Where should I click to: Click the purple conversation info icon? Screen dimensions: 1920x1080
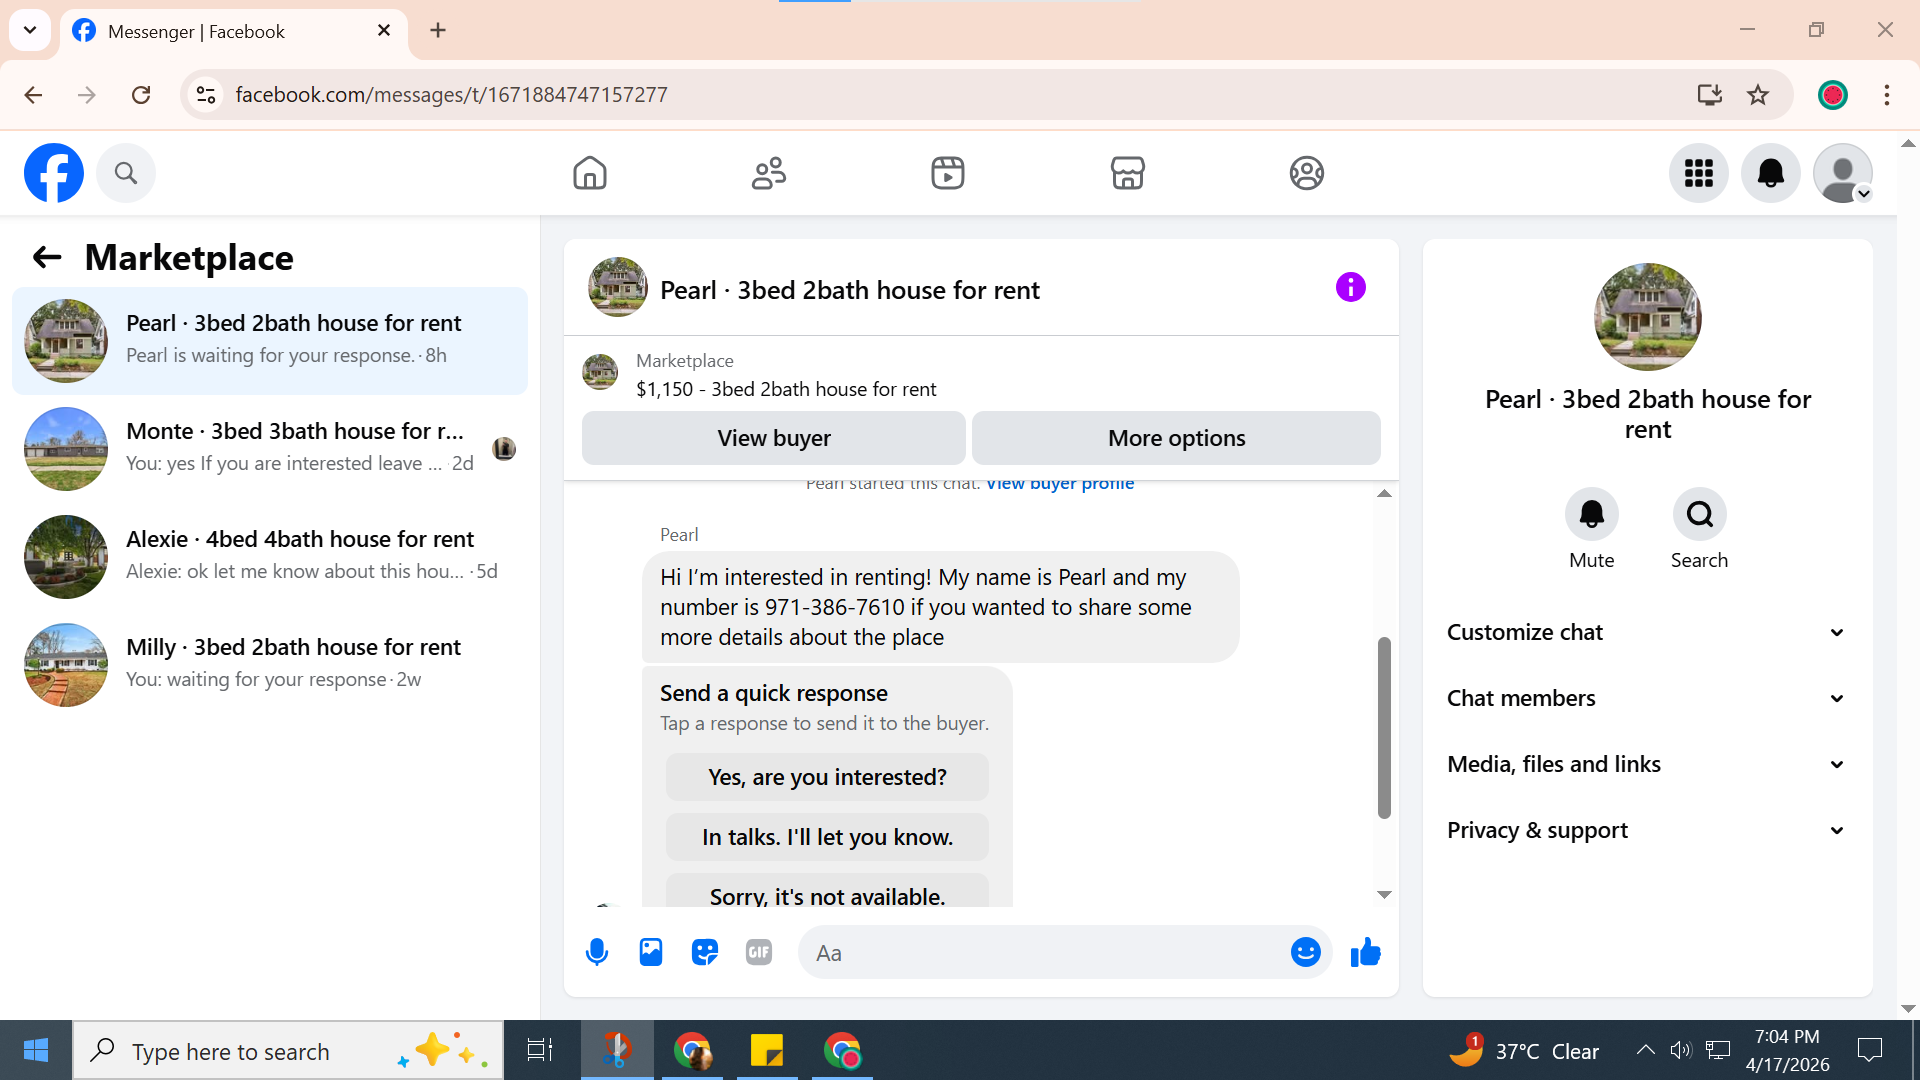pyautogui.click(x=1350, y=288)
